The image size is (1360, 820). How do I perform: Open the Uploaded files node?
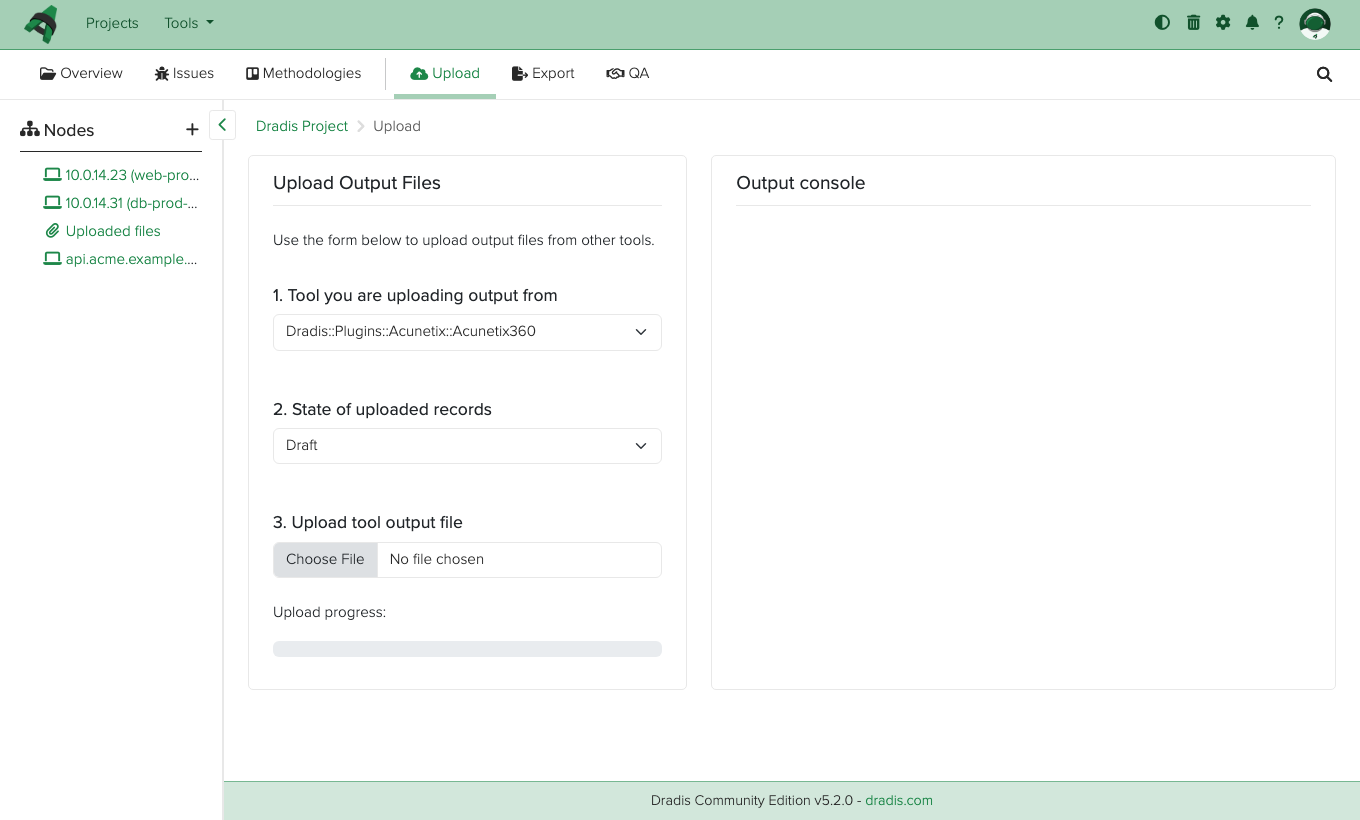[x=113, y=231]
